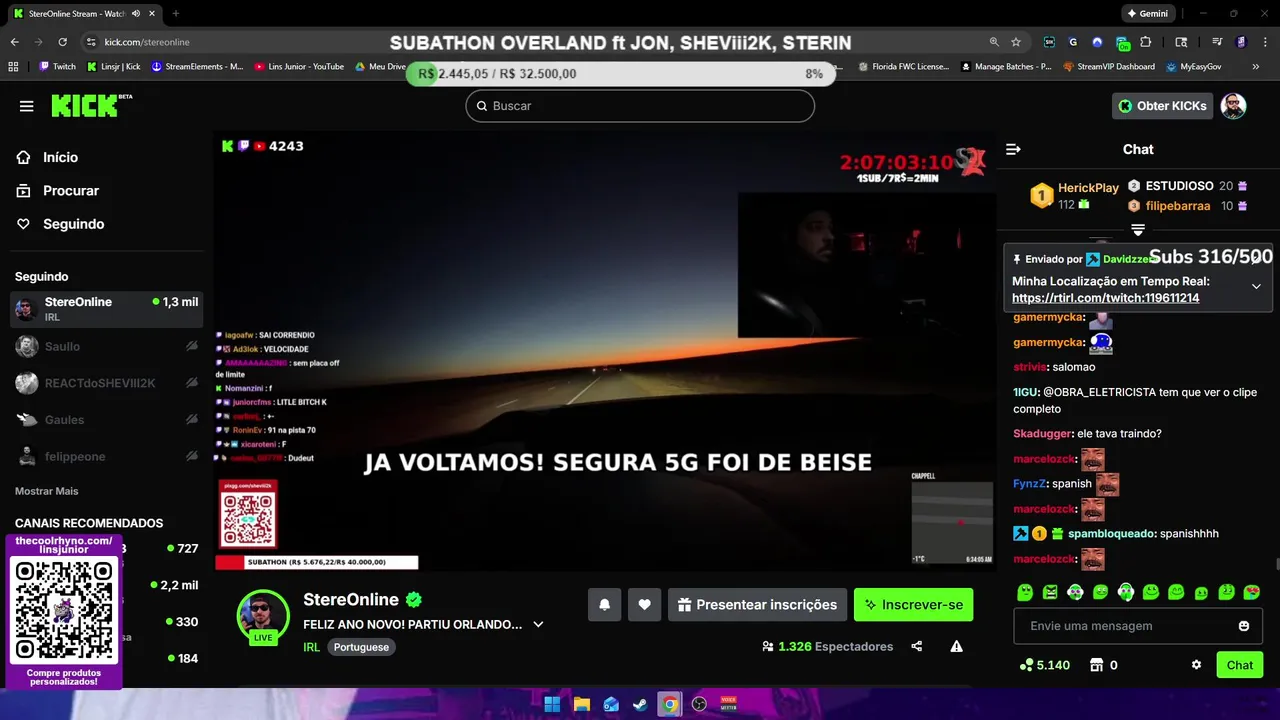Click the Buscar search field
1280x720 pixels.
click(x=640, y=106)
